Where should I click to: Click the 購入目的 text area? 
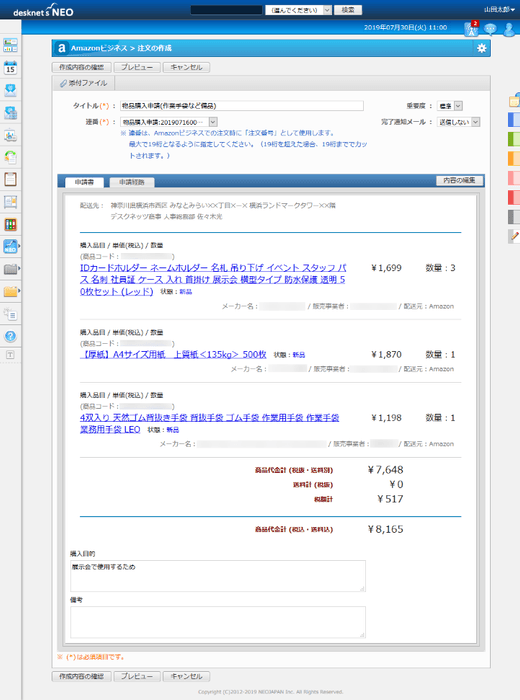pyautogui.click(x=218, y=576)
